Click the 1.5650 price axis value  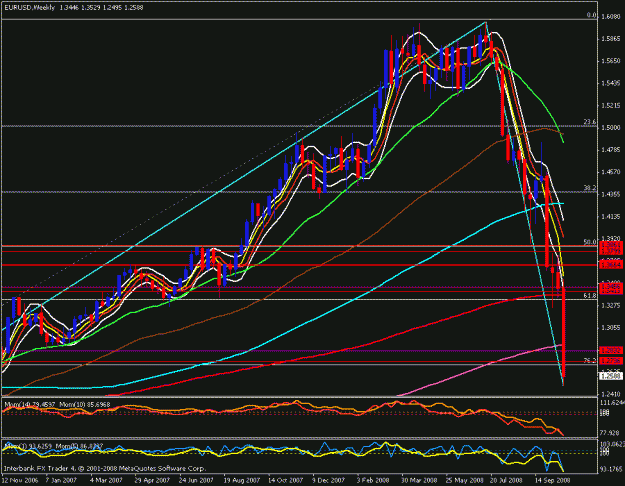pos(611,61)
